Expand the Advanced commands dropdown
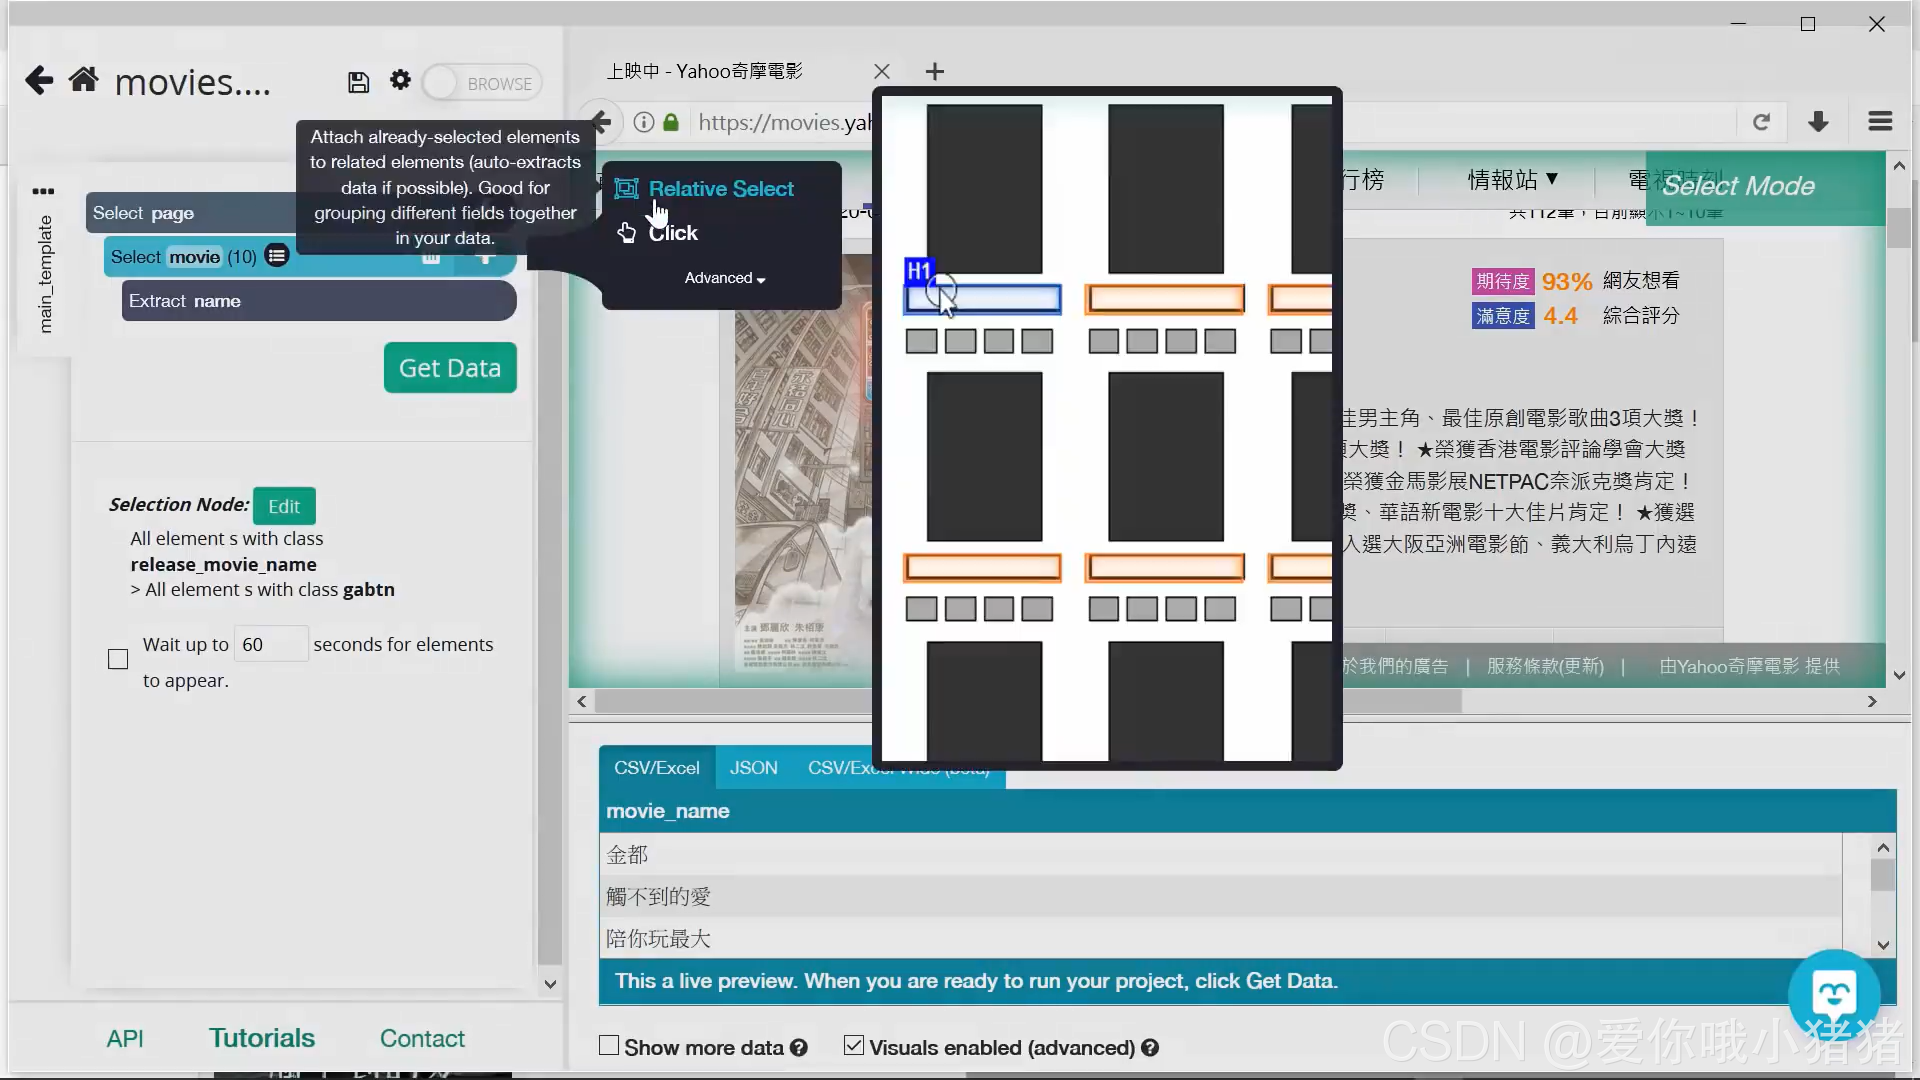Image resolution: width=1920 pixels, height=1080 pixels. (x=725, y=279)
